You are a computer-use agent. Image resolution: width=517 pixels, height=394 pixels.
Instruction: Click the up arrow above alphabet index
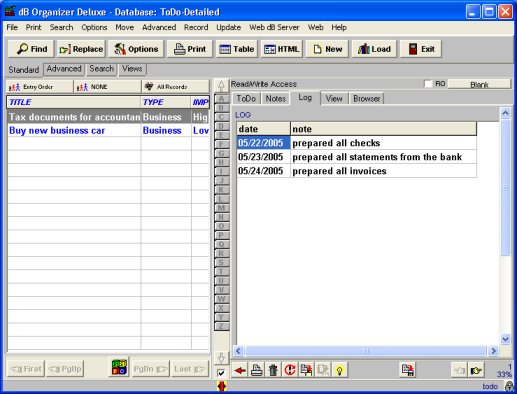(x=221, y=86)
